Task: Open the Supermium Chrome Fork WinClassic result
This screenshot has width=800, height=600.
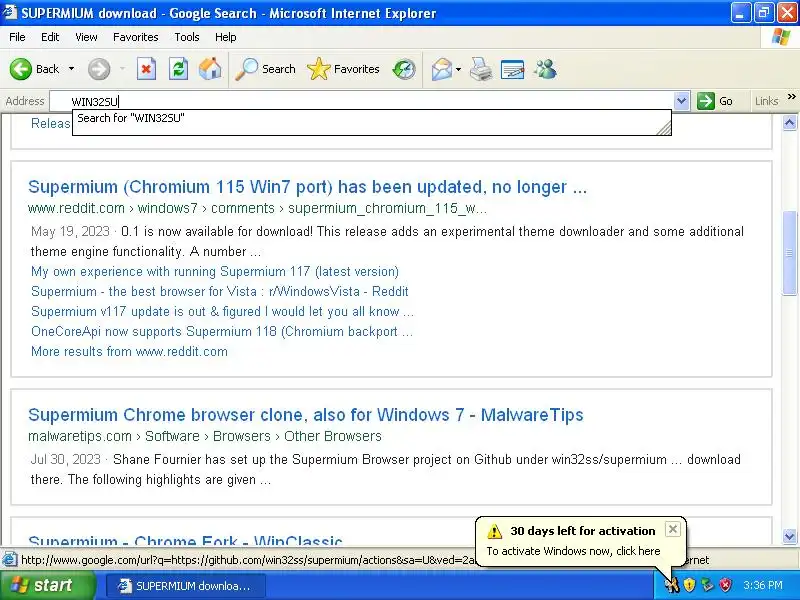Action: (185, 540)
